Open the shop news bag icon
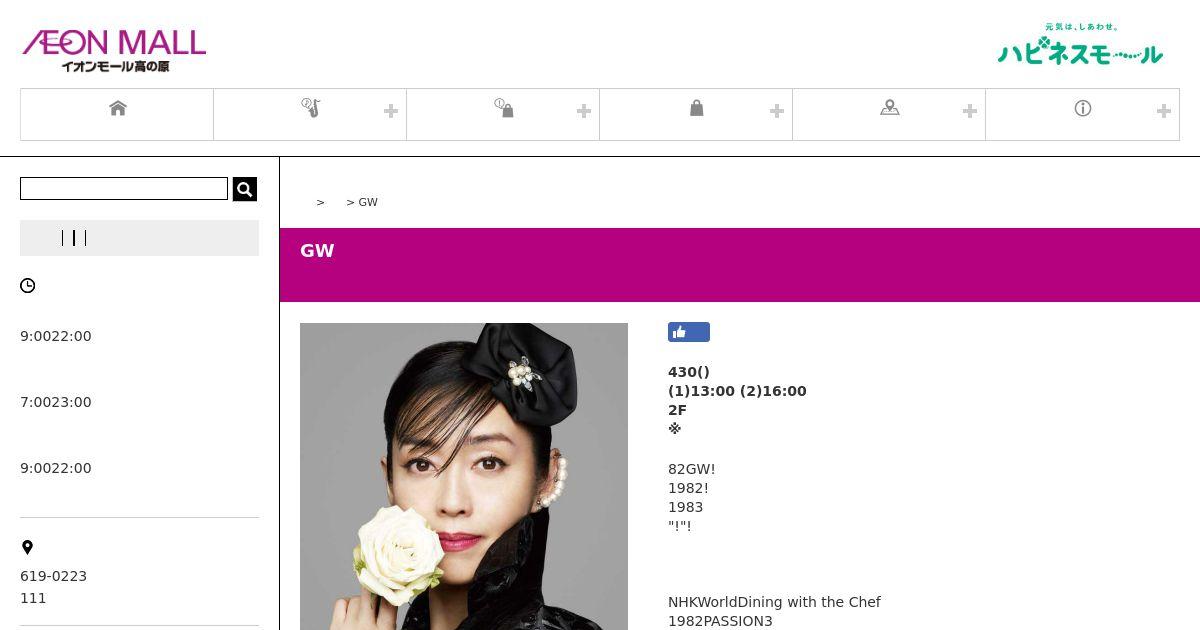 (504, 108)
